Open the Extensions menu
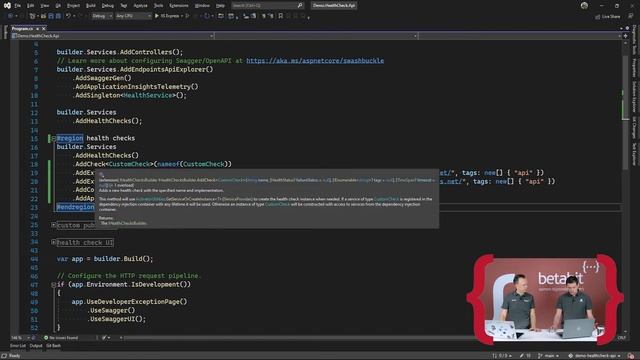This screenshot has height=360, width=640. click(179, 6)
